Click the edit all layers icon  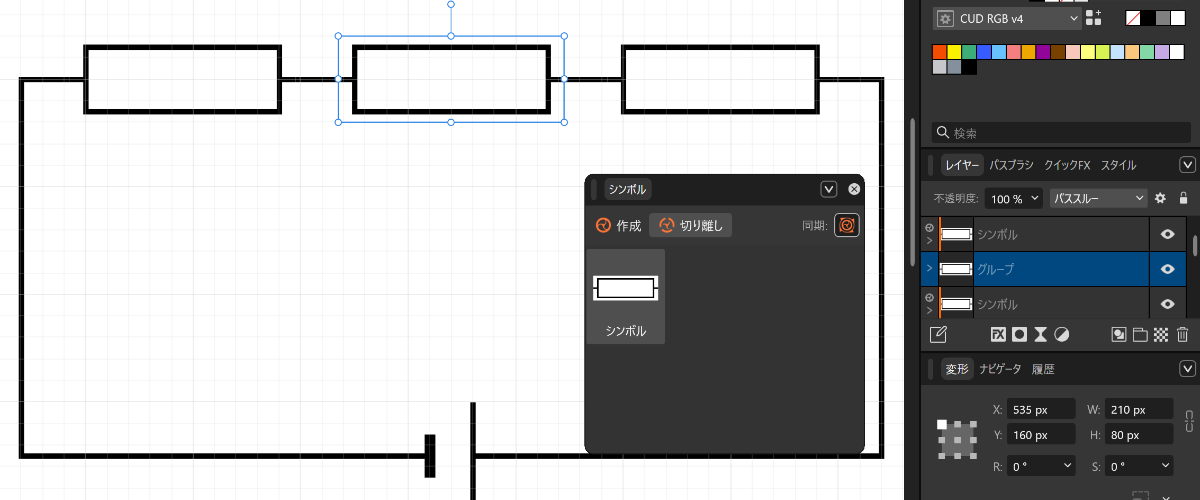coord(938,335)
